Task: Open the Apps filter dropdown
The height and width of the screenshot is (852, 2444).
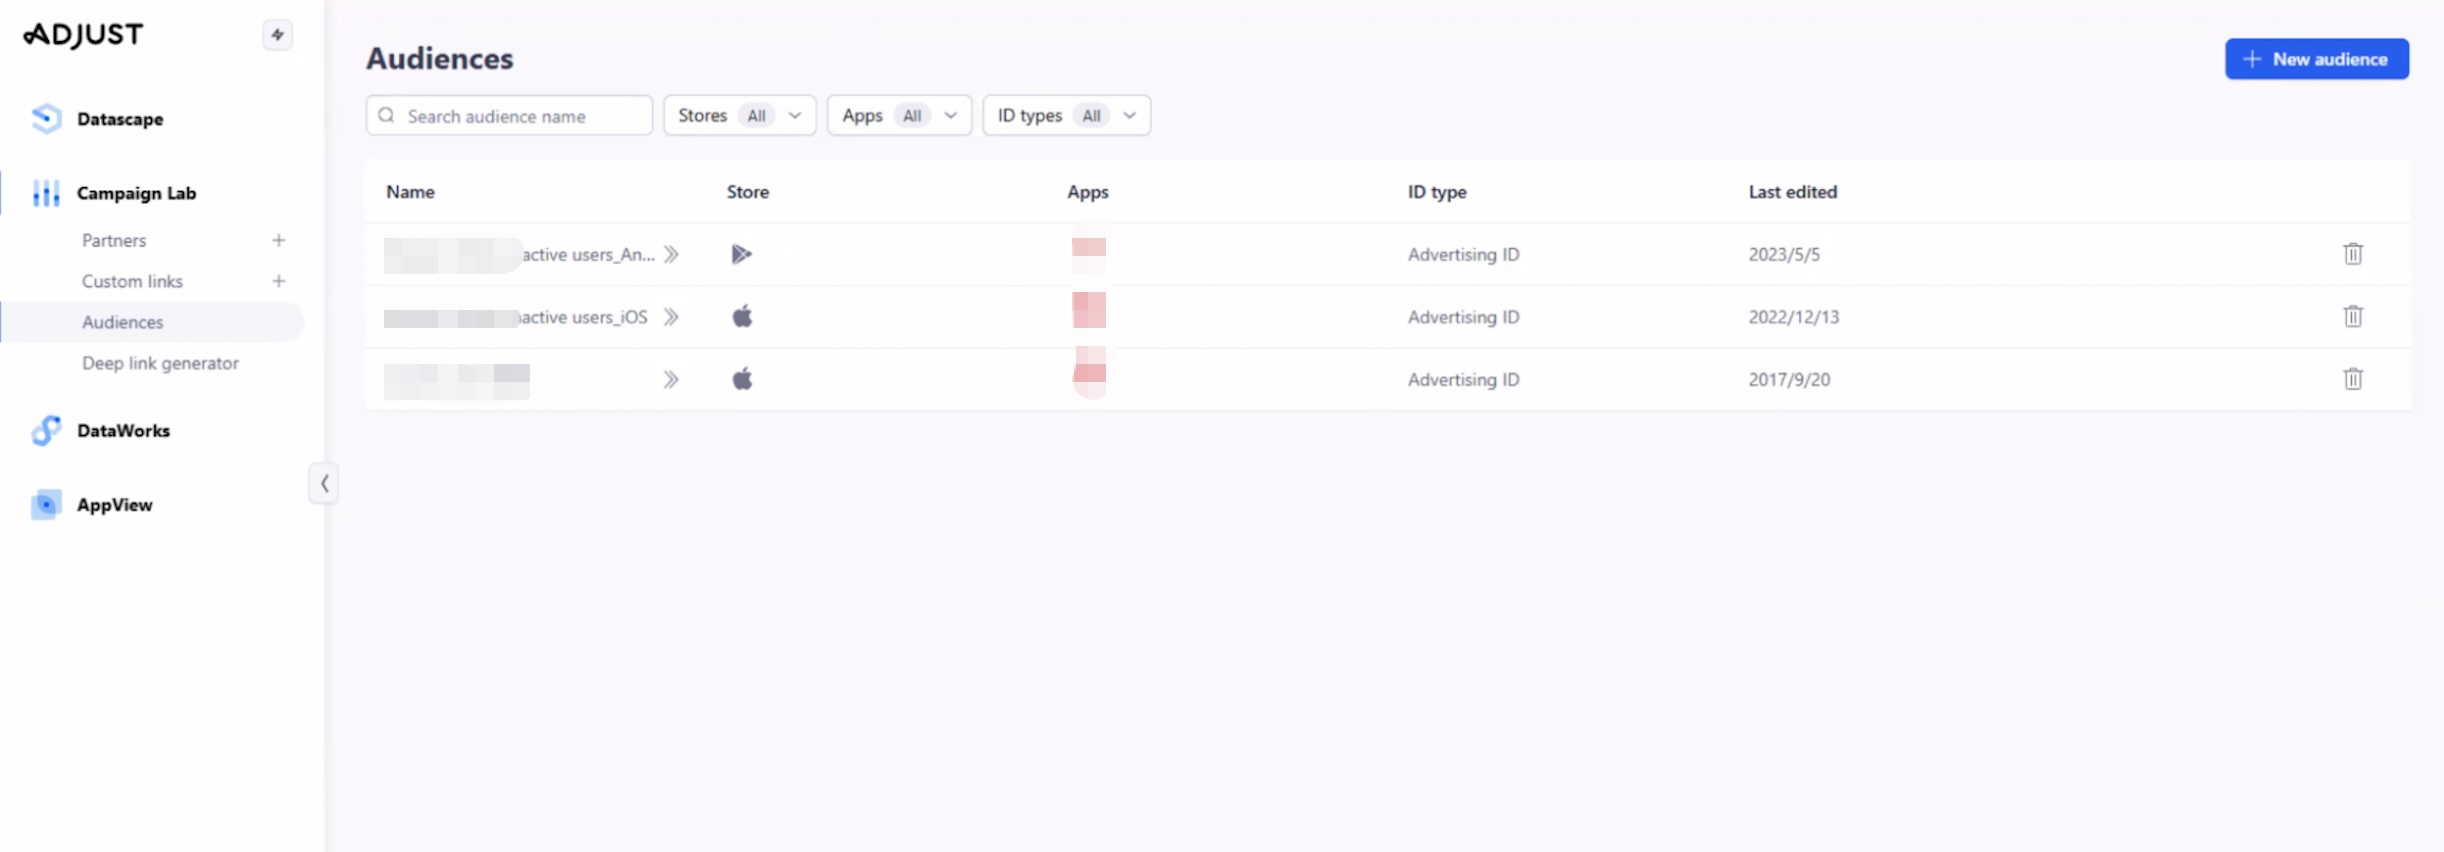Action: (x=898, y=116)
